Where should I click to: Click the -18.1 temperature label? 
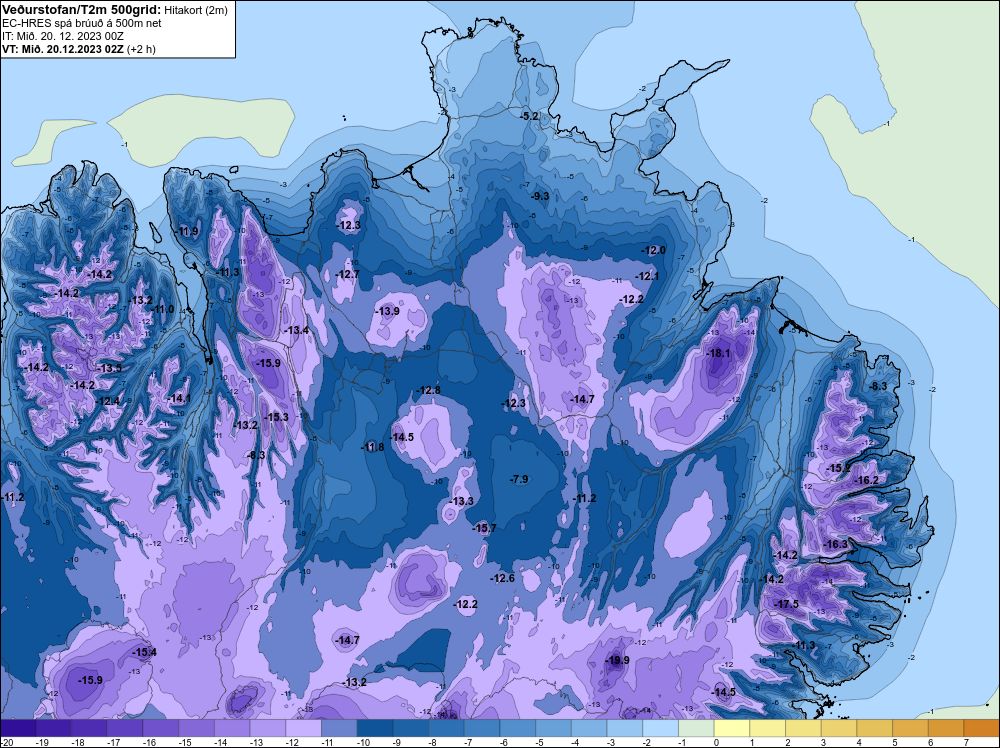(719, 353)
